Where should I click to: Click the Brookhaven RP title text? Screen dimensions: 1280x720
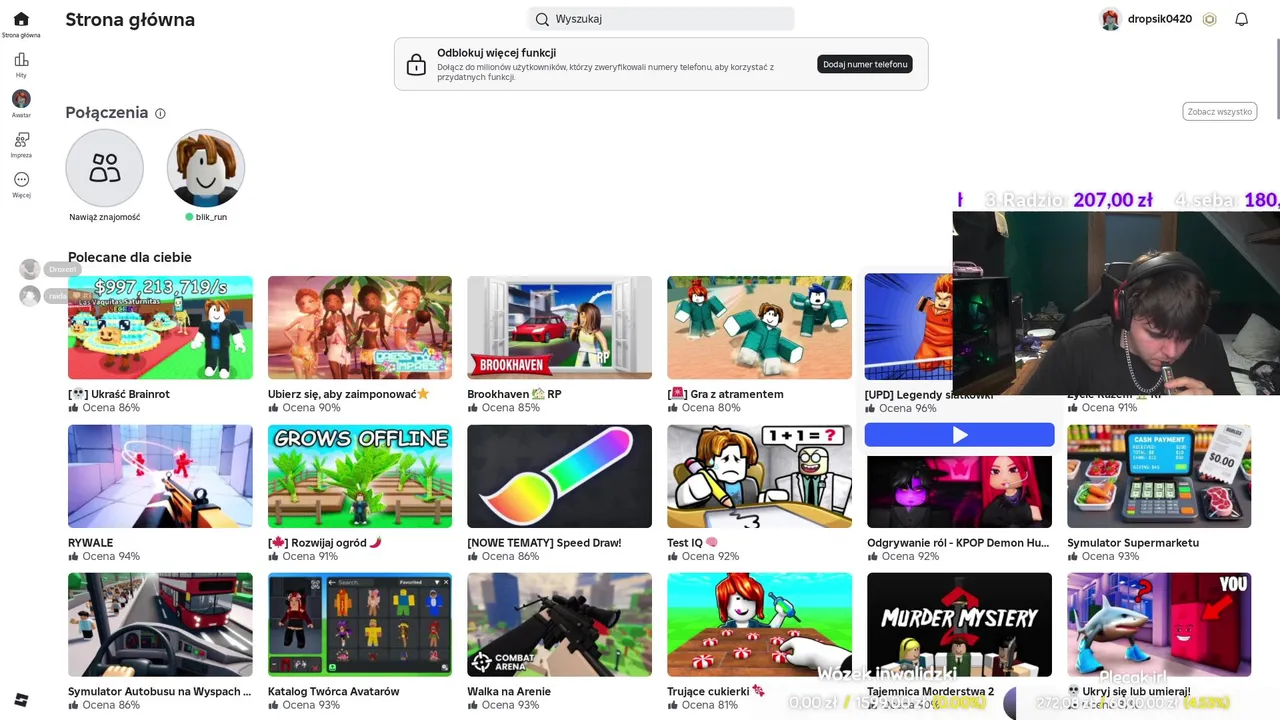(514, 394)
